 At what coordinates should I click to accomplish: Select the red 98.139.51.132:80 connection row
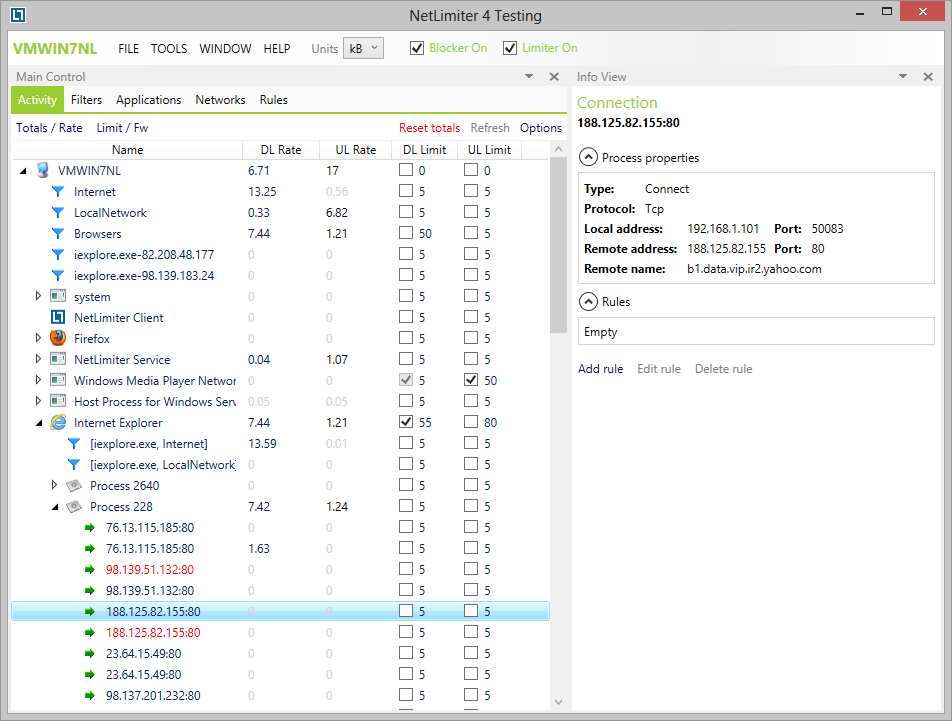pyautogui.click(x=150, y=569)
